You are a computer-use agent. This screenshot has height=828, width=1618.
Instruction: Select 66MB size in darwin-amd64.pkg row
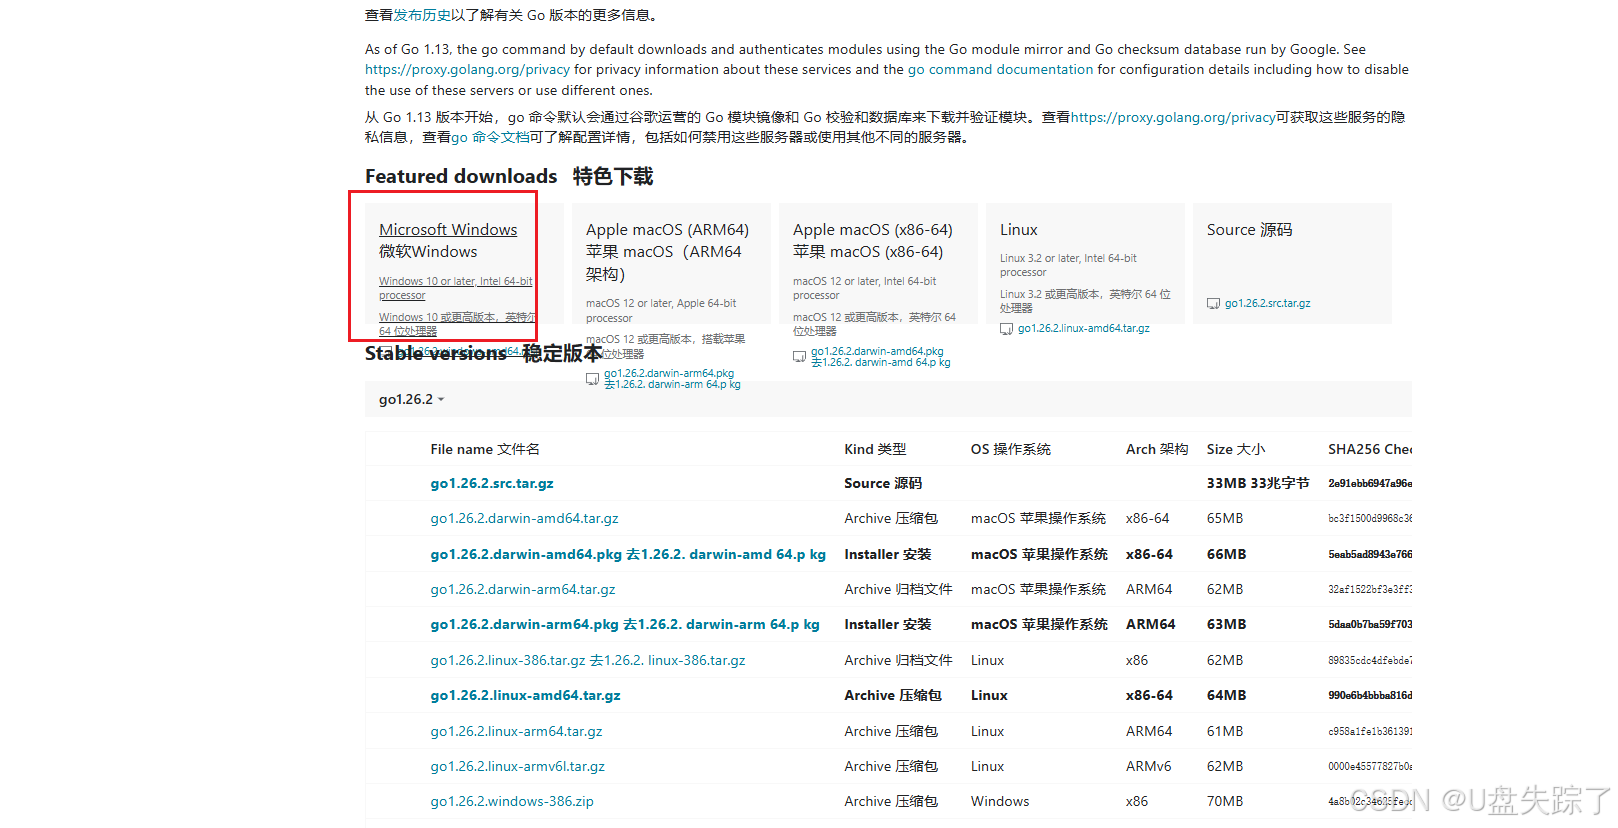tap(1226, 554)
